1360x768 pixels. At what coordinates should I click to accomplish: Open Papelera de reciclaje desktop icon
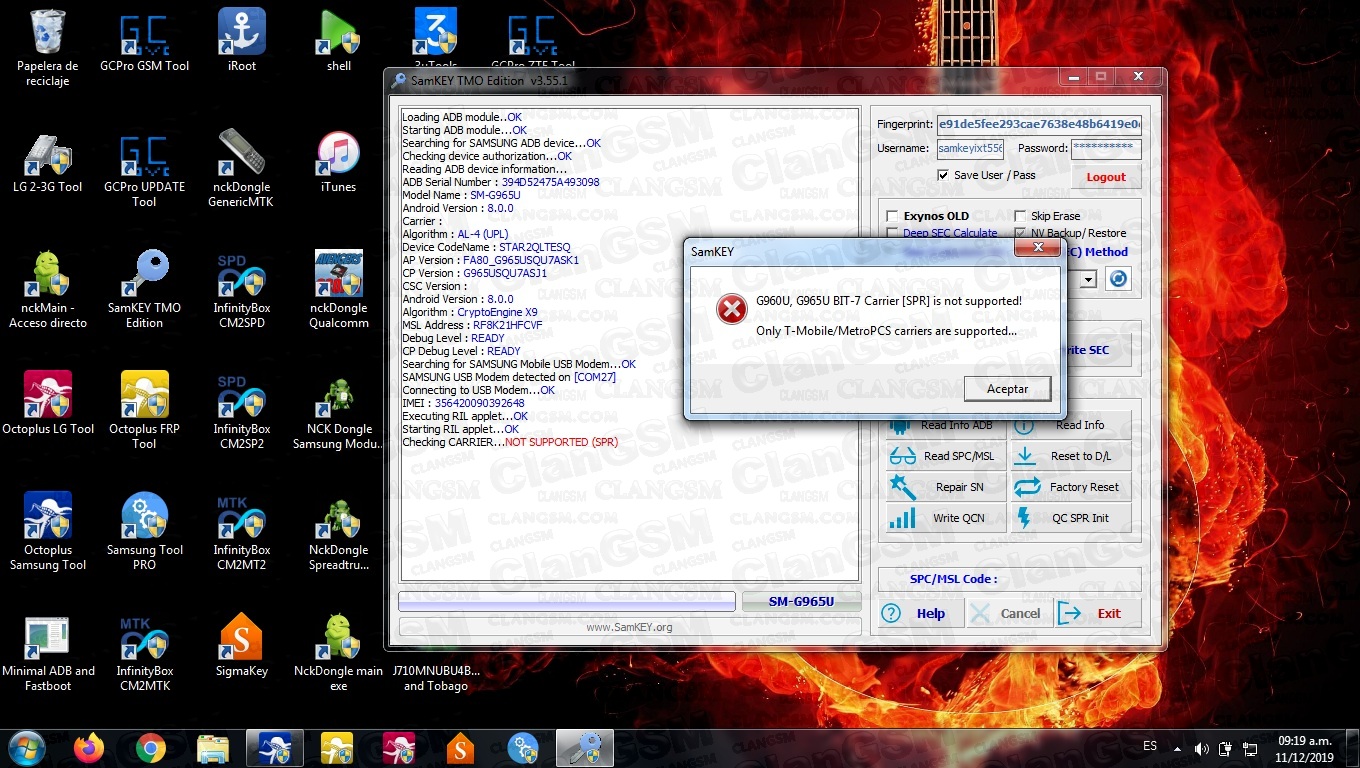point(48,48)
